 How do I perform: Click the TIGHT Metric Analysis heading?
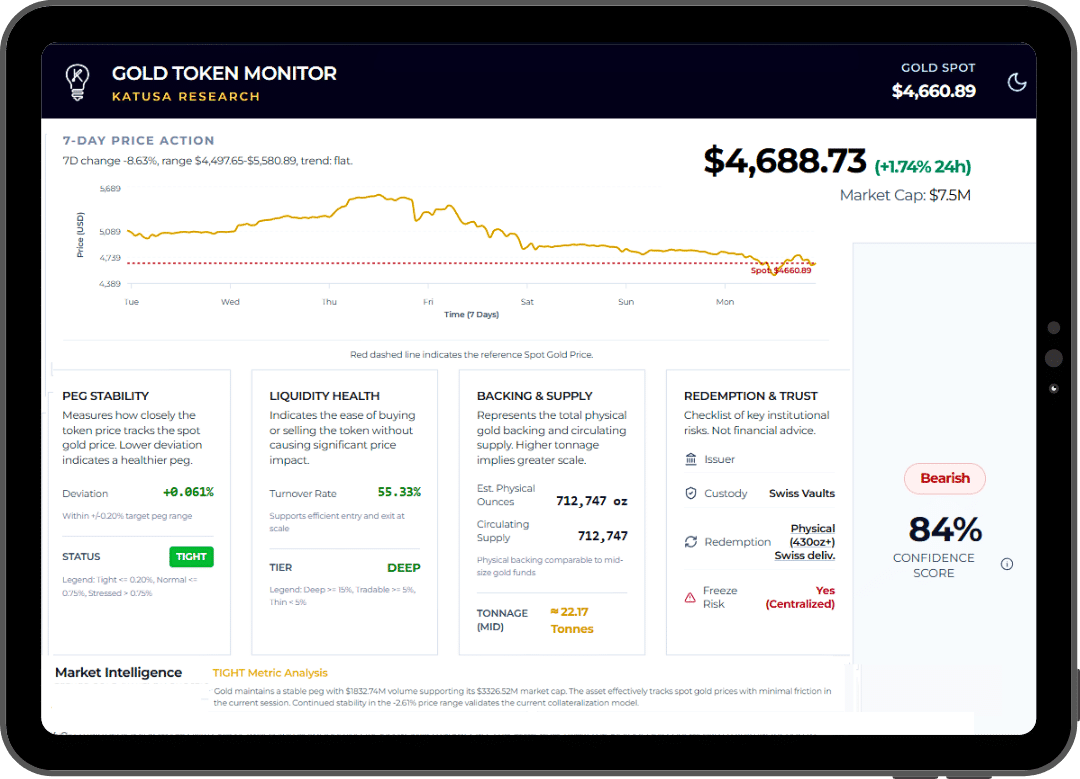click(270, 673)
